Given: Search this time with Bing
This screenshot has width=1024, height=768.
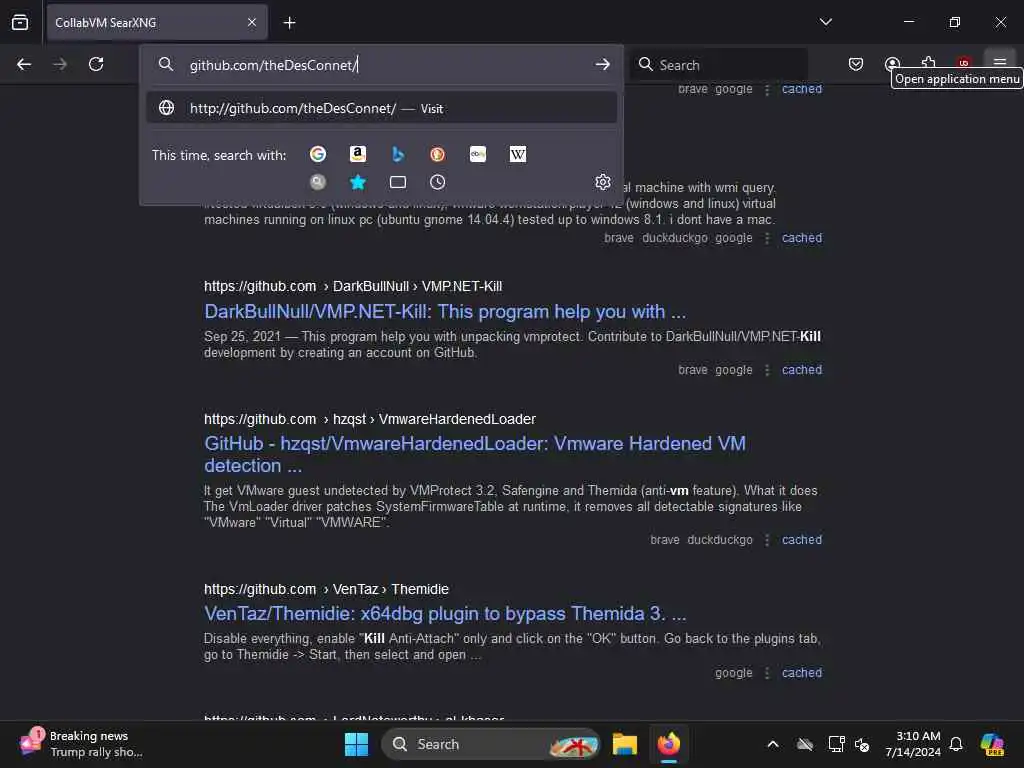Looking at the screenshot, I should 398,154.
